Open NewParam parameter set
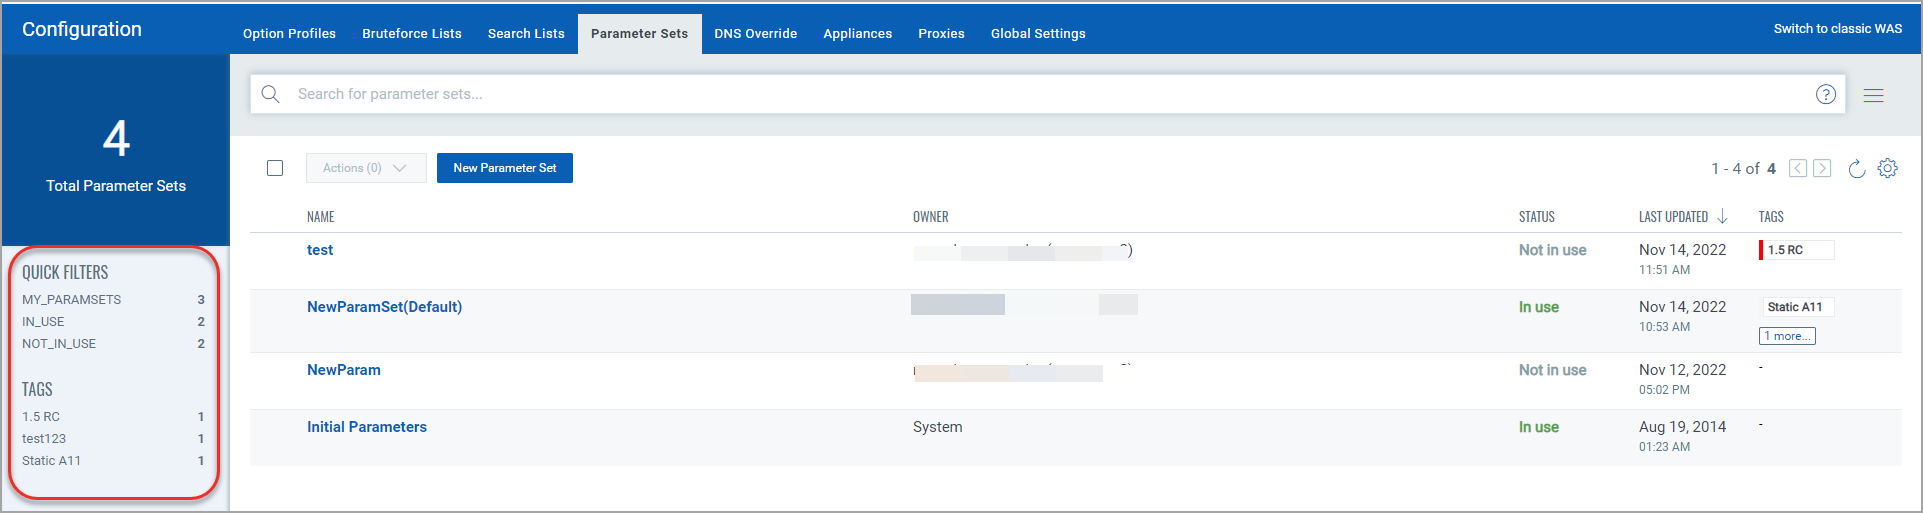 (x=344, y=370)
